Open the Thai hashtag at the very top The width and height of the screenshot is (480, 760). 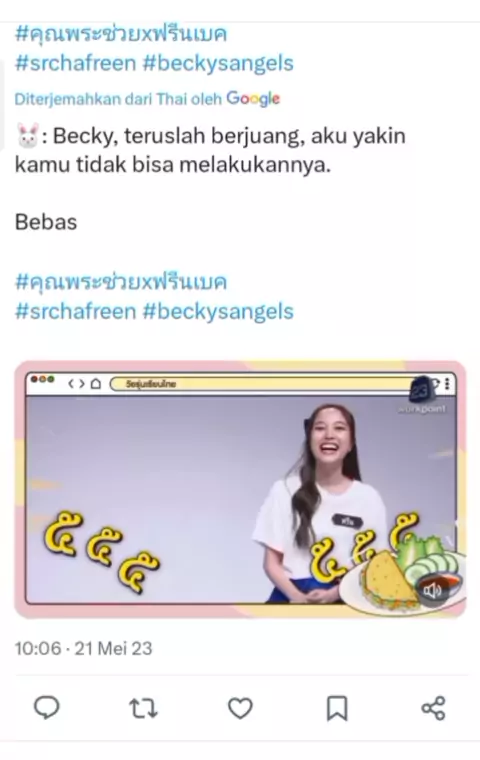click(121, 33)
